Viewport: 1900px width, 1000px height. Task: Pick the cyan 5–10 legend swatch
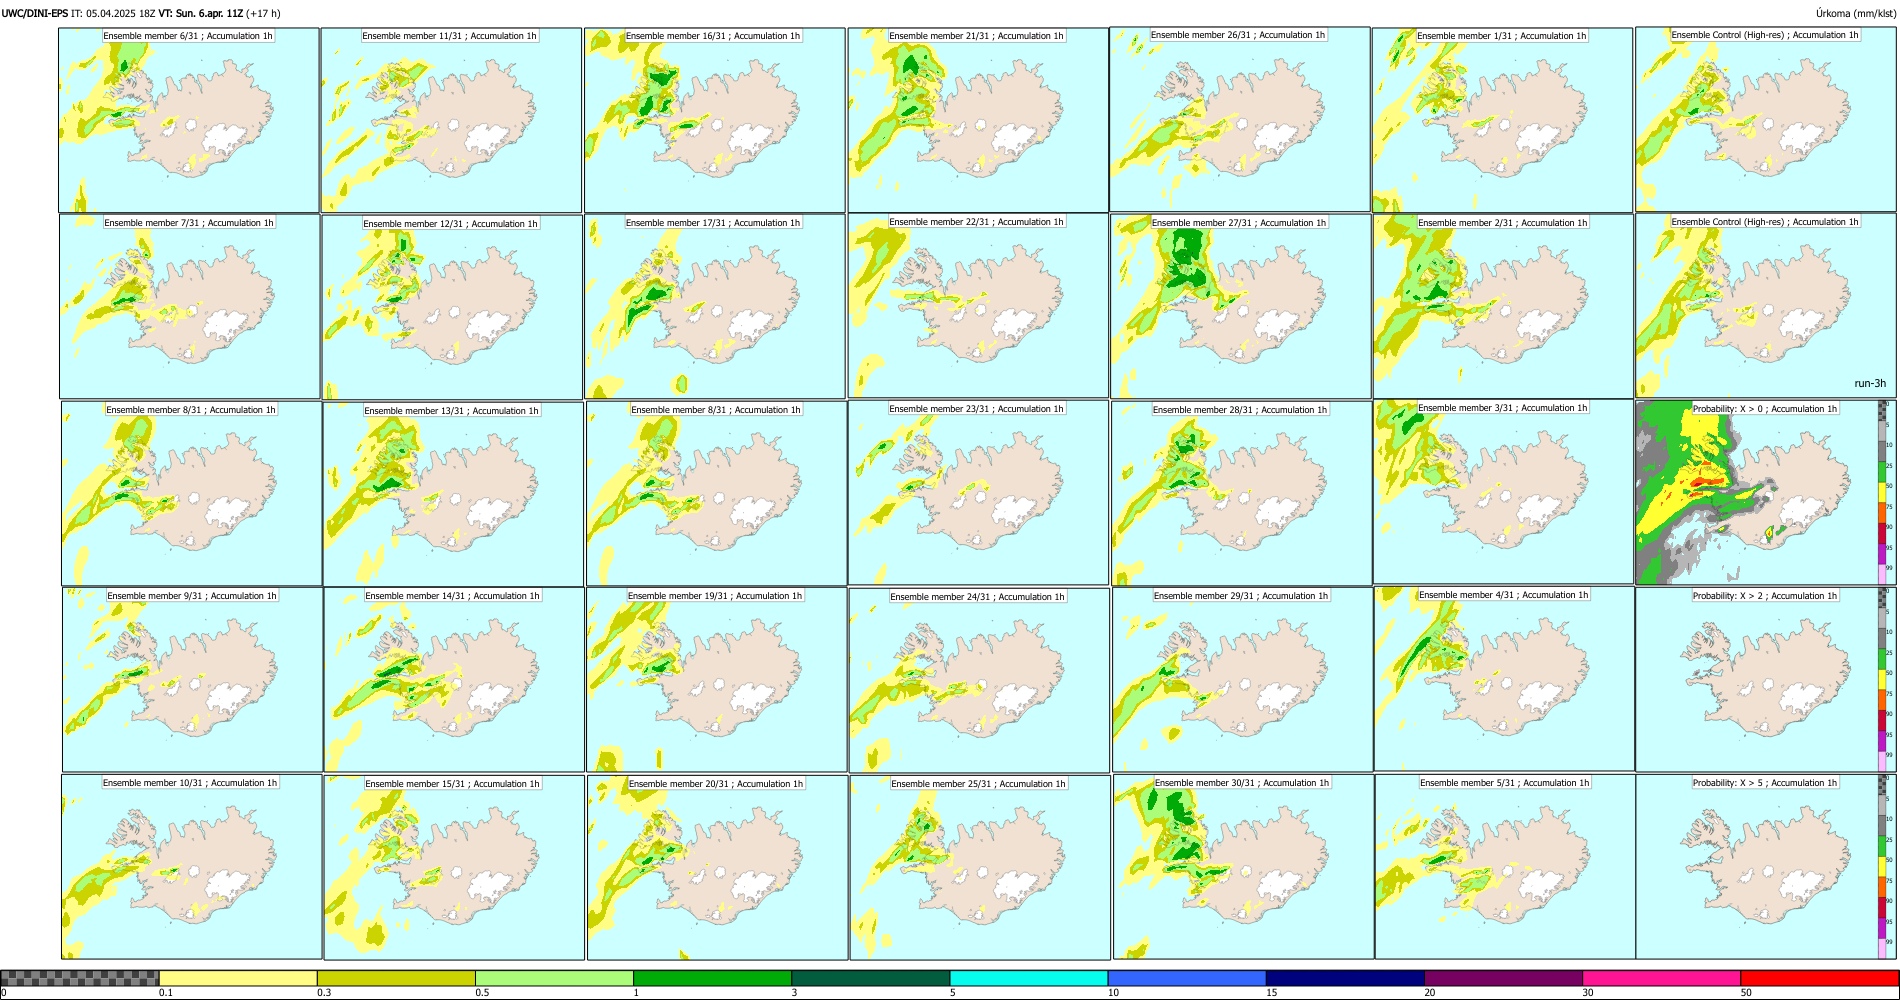click(x=1029, y=978)
